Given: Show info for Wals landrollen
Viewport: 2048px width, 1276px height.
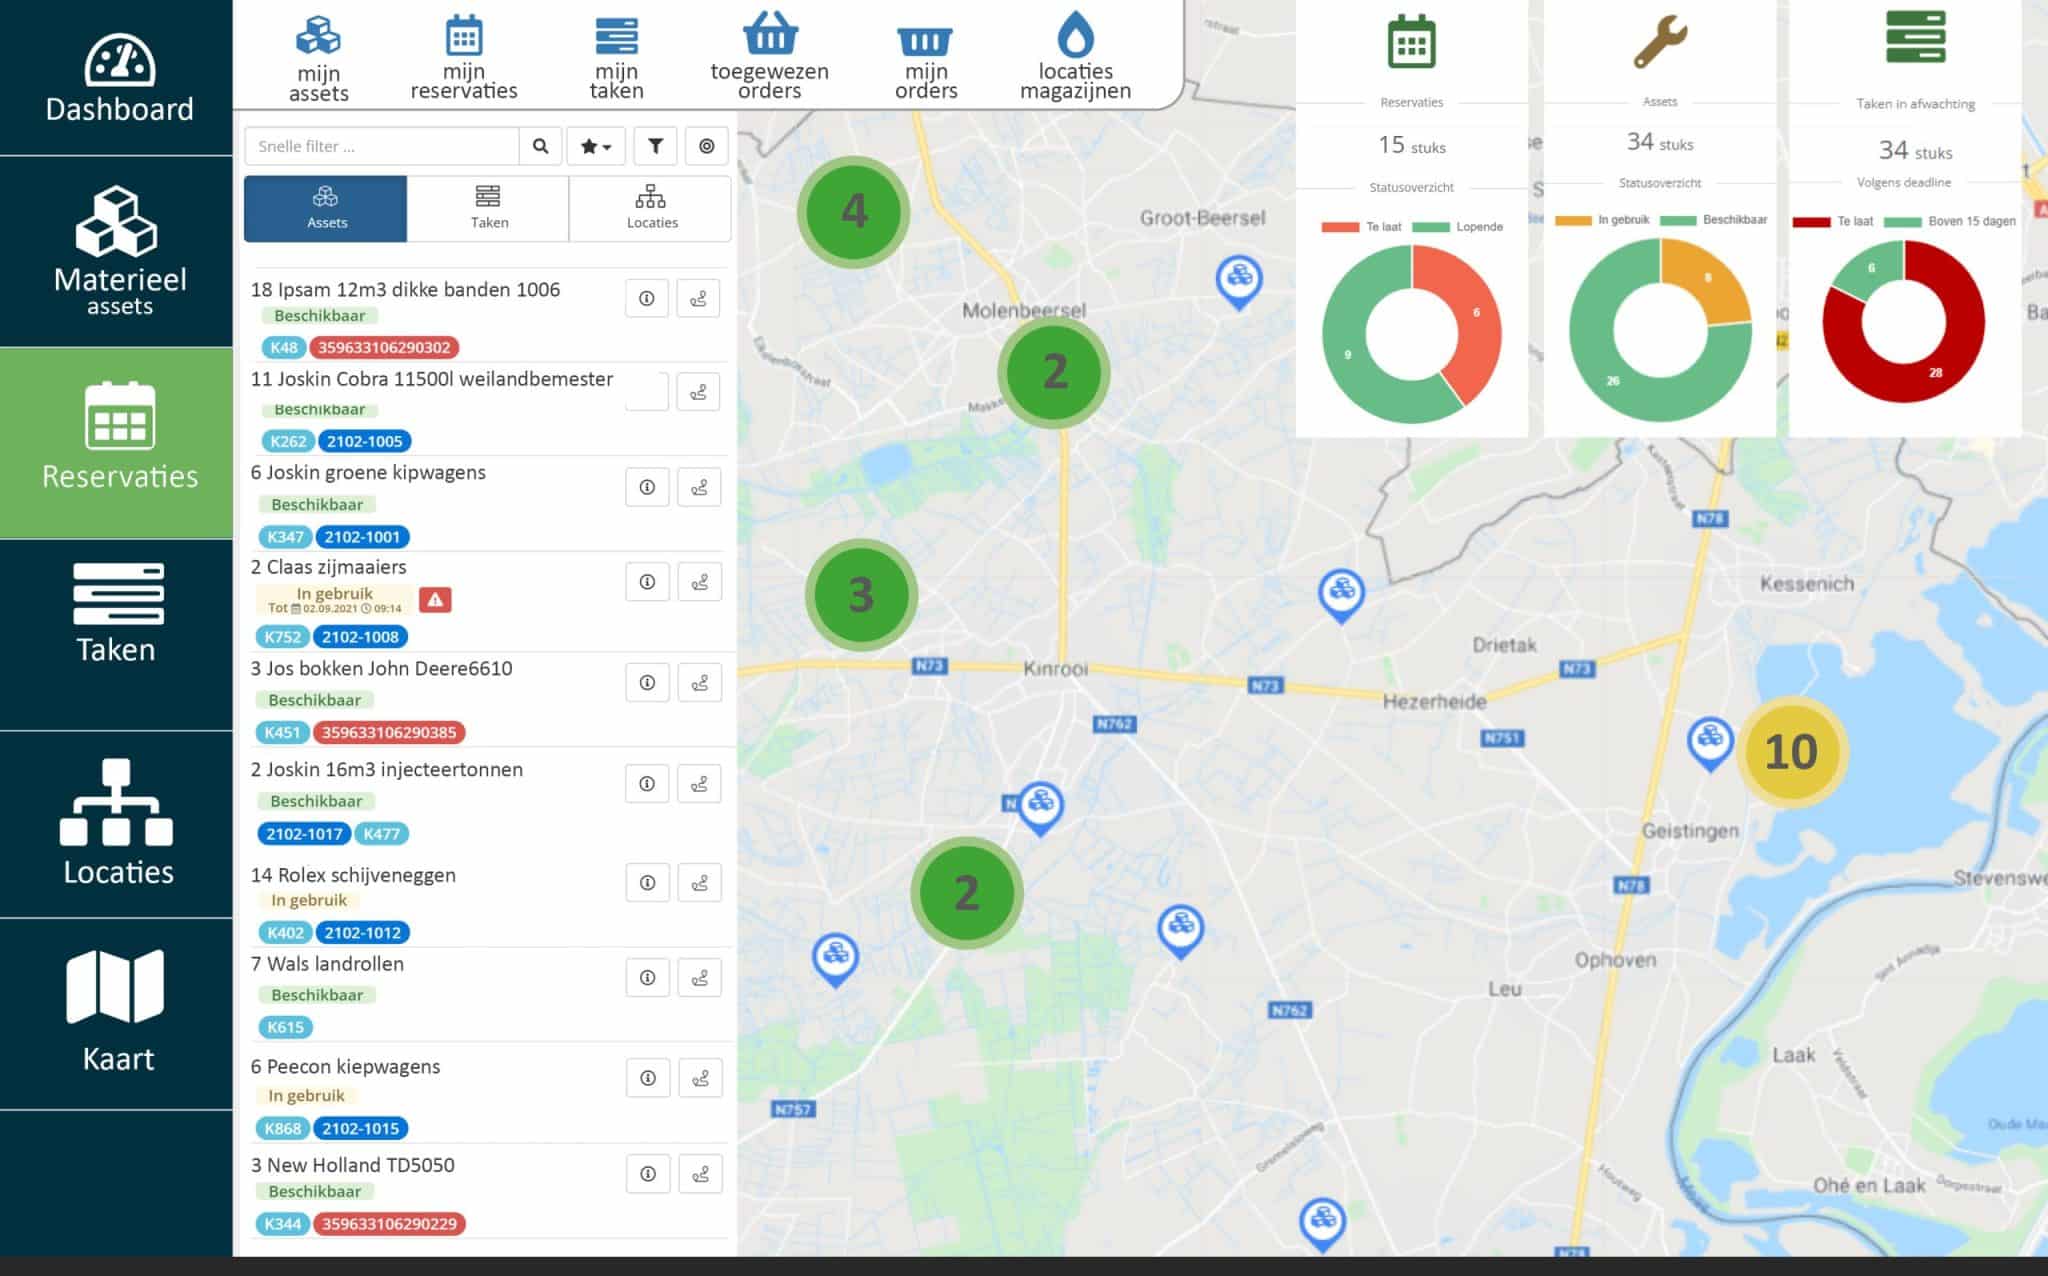Looking at the screenshot, I should tap(647, 978).
